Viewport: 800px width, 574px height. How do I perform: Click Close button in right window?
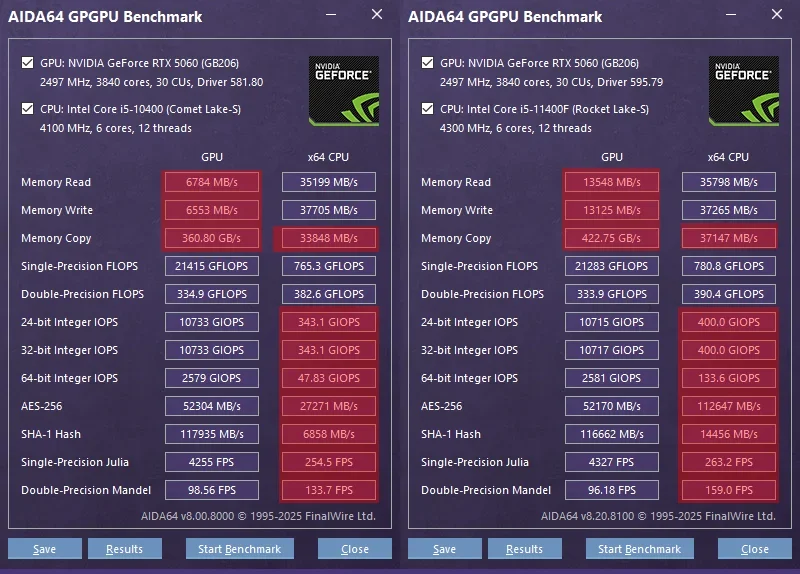[x=755, y=548]
